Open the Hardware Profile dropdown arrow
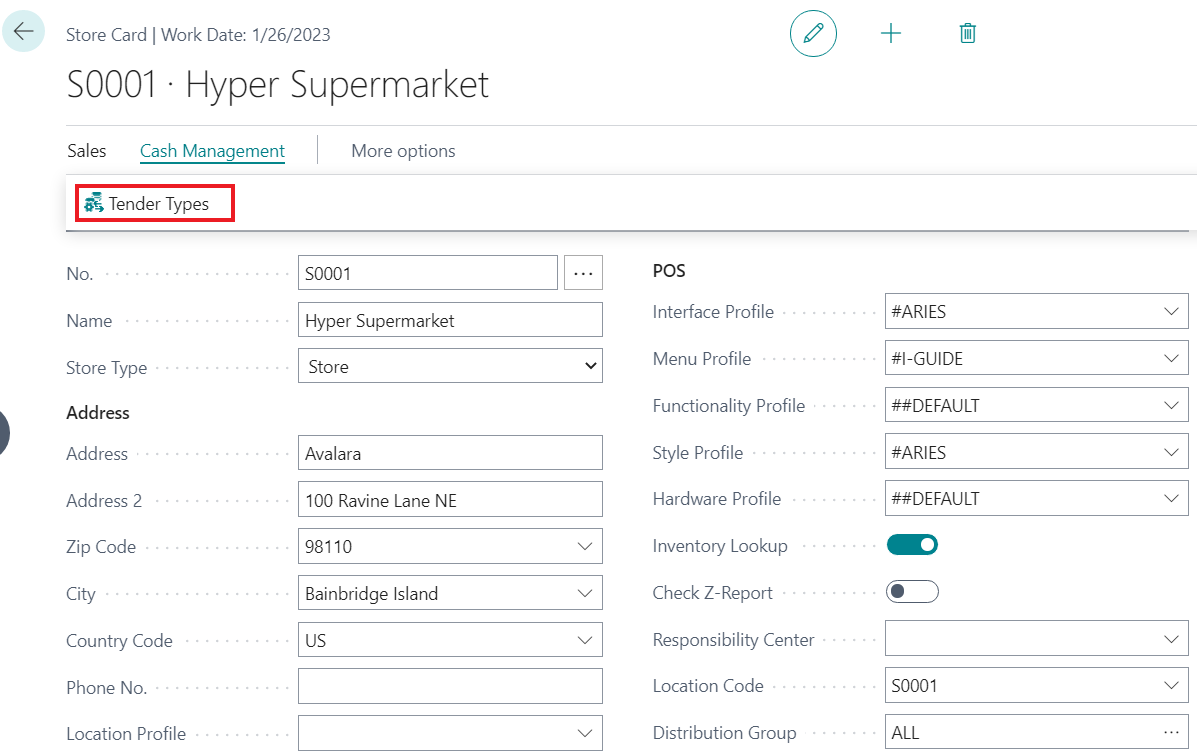 [x=1171, y=499]
